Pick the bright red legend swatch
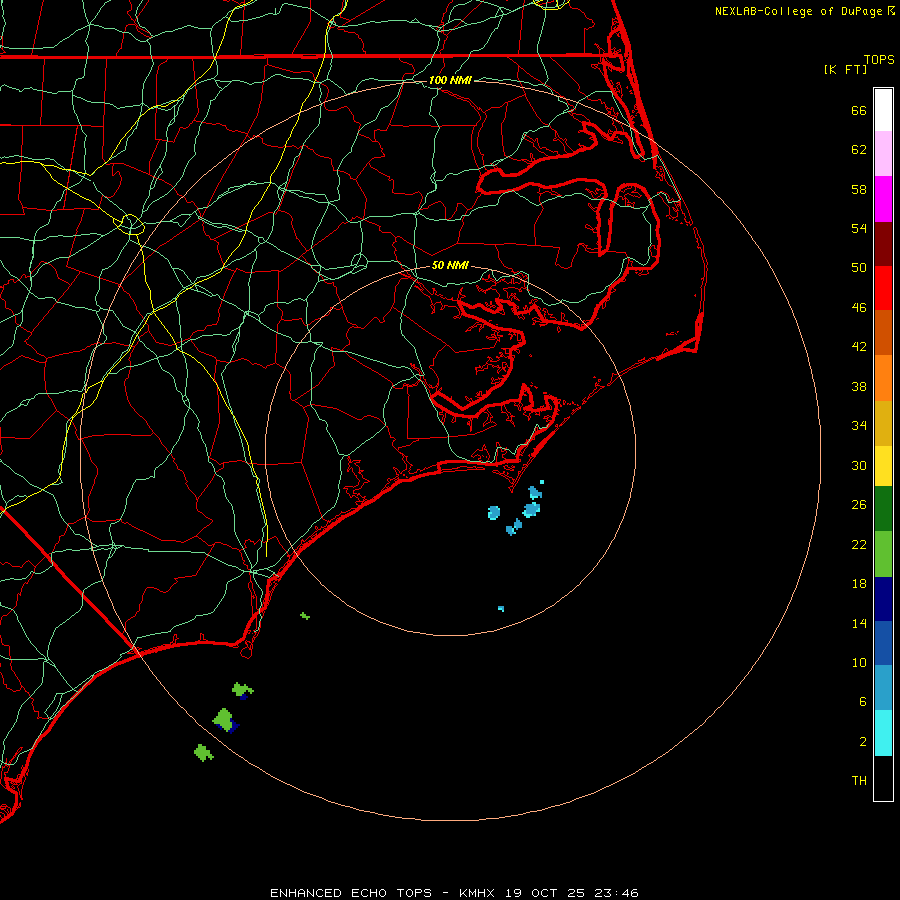 883,288
